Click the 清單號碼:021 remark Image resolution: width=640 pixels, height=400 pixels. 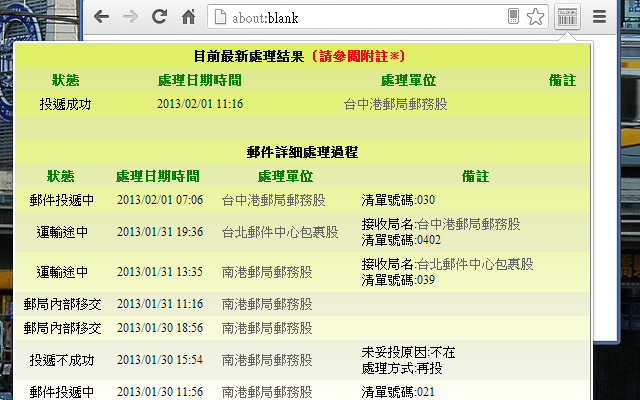tap(398, 392)
